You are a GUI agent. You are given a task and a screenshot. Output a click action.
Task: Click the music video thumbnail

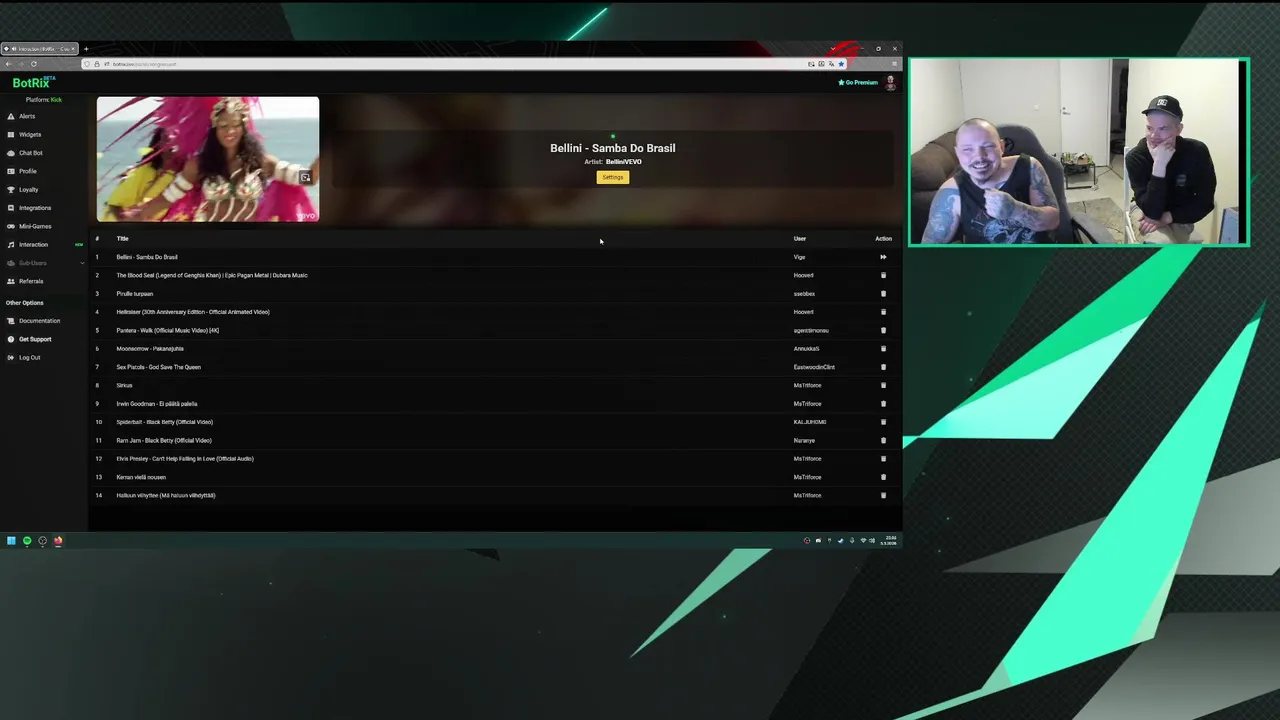(208, 159)
